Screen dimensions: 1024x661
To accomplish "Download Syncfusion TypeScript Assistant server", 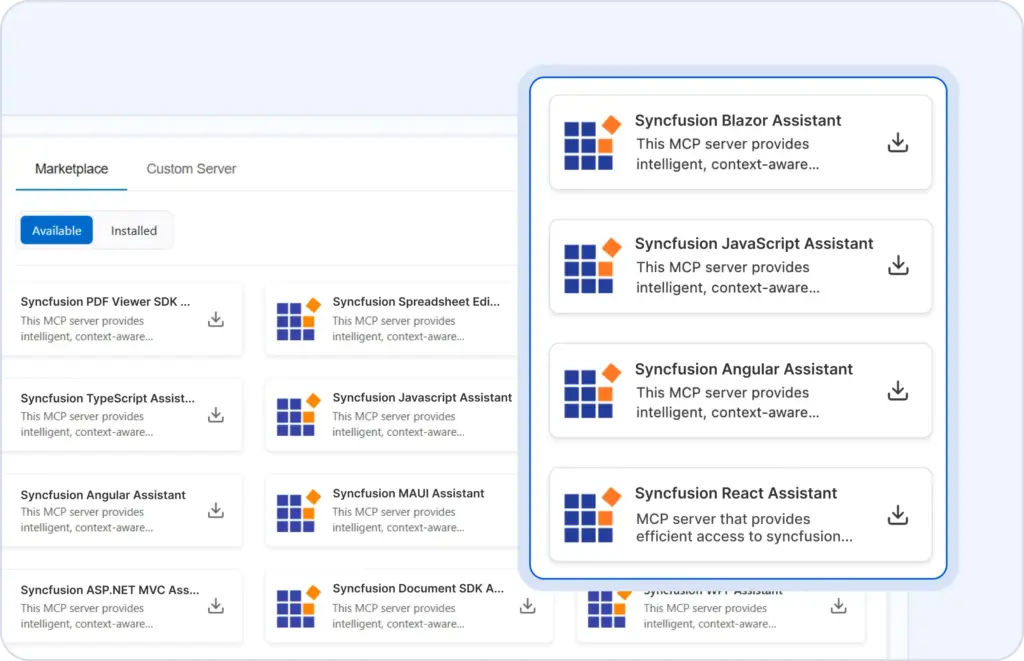I will 216,415.
